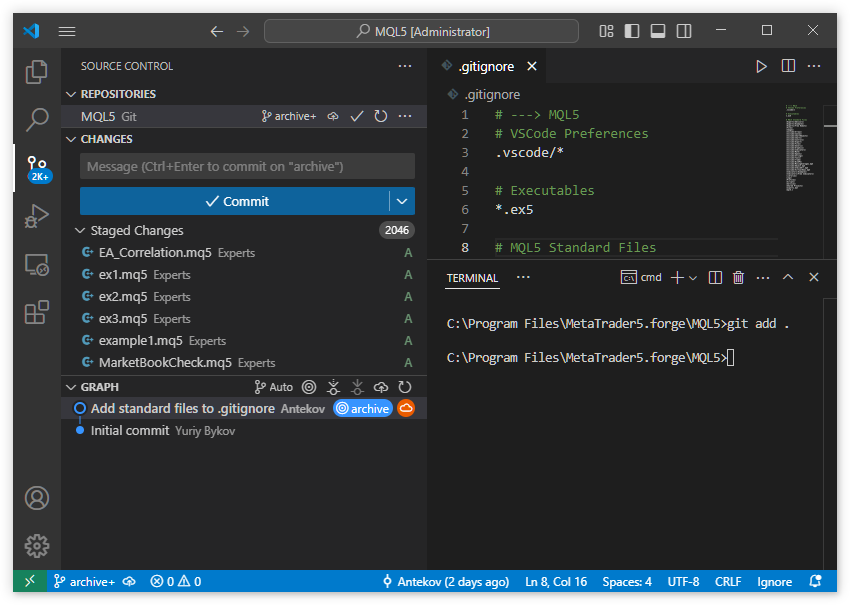
Task: Collapse the Changes section
Action: [70, 139]
